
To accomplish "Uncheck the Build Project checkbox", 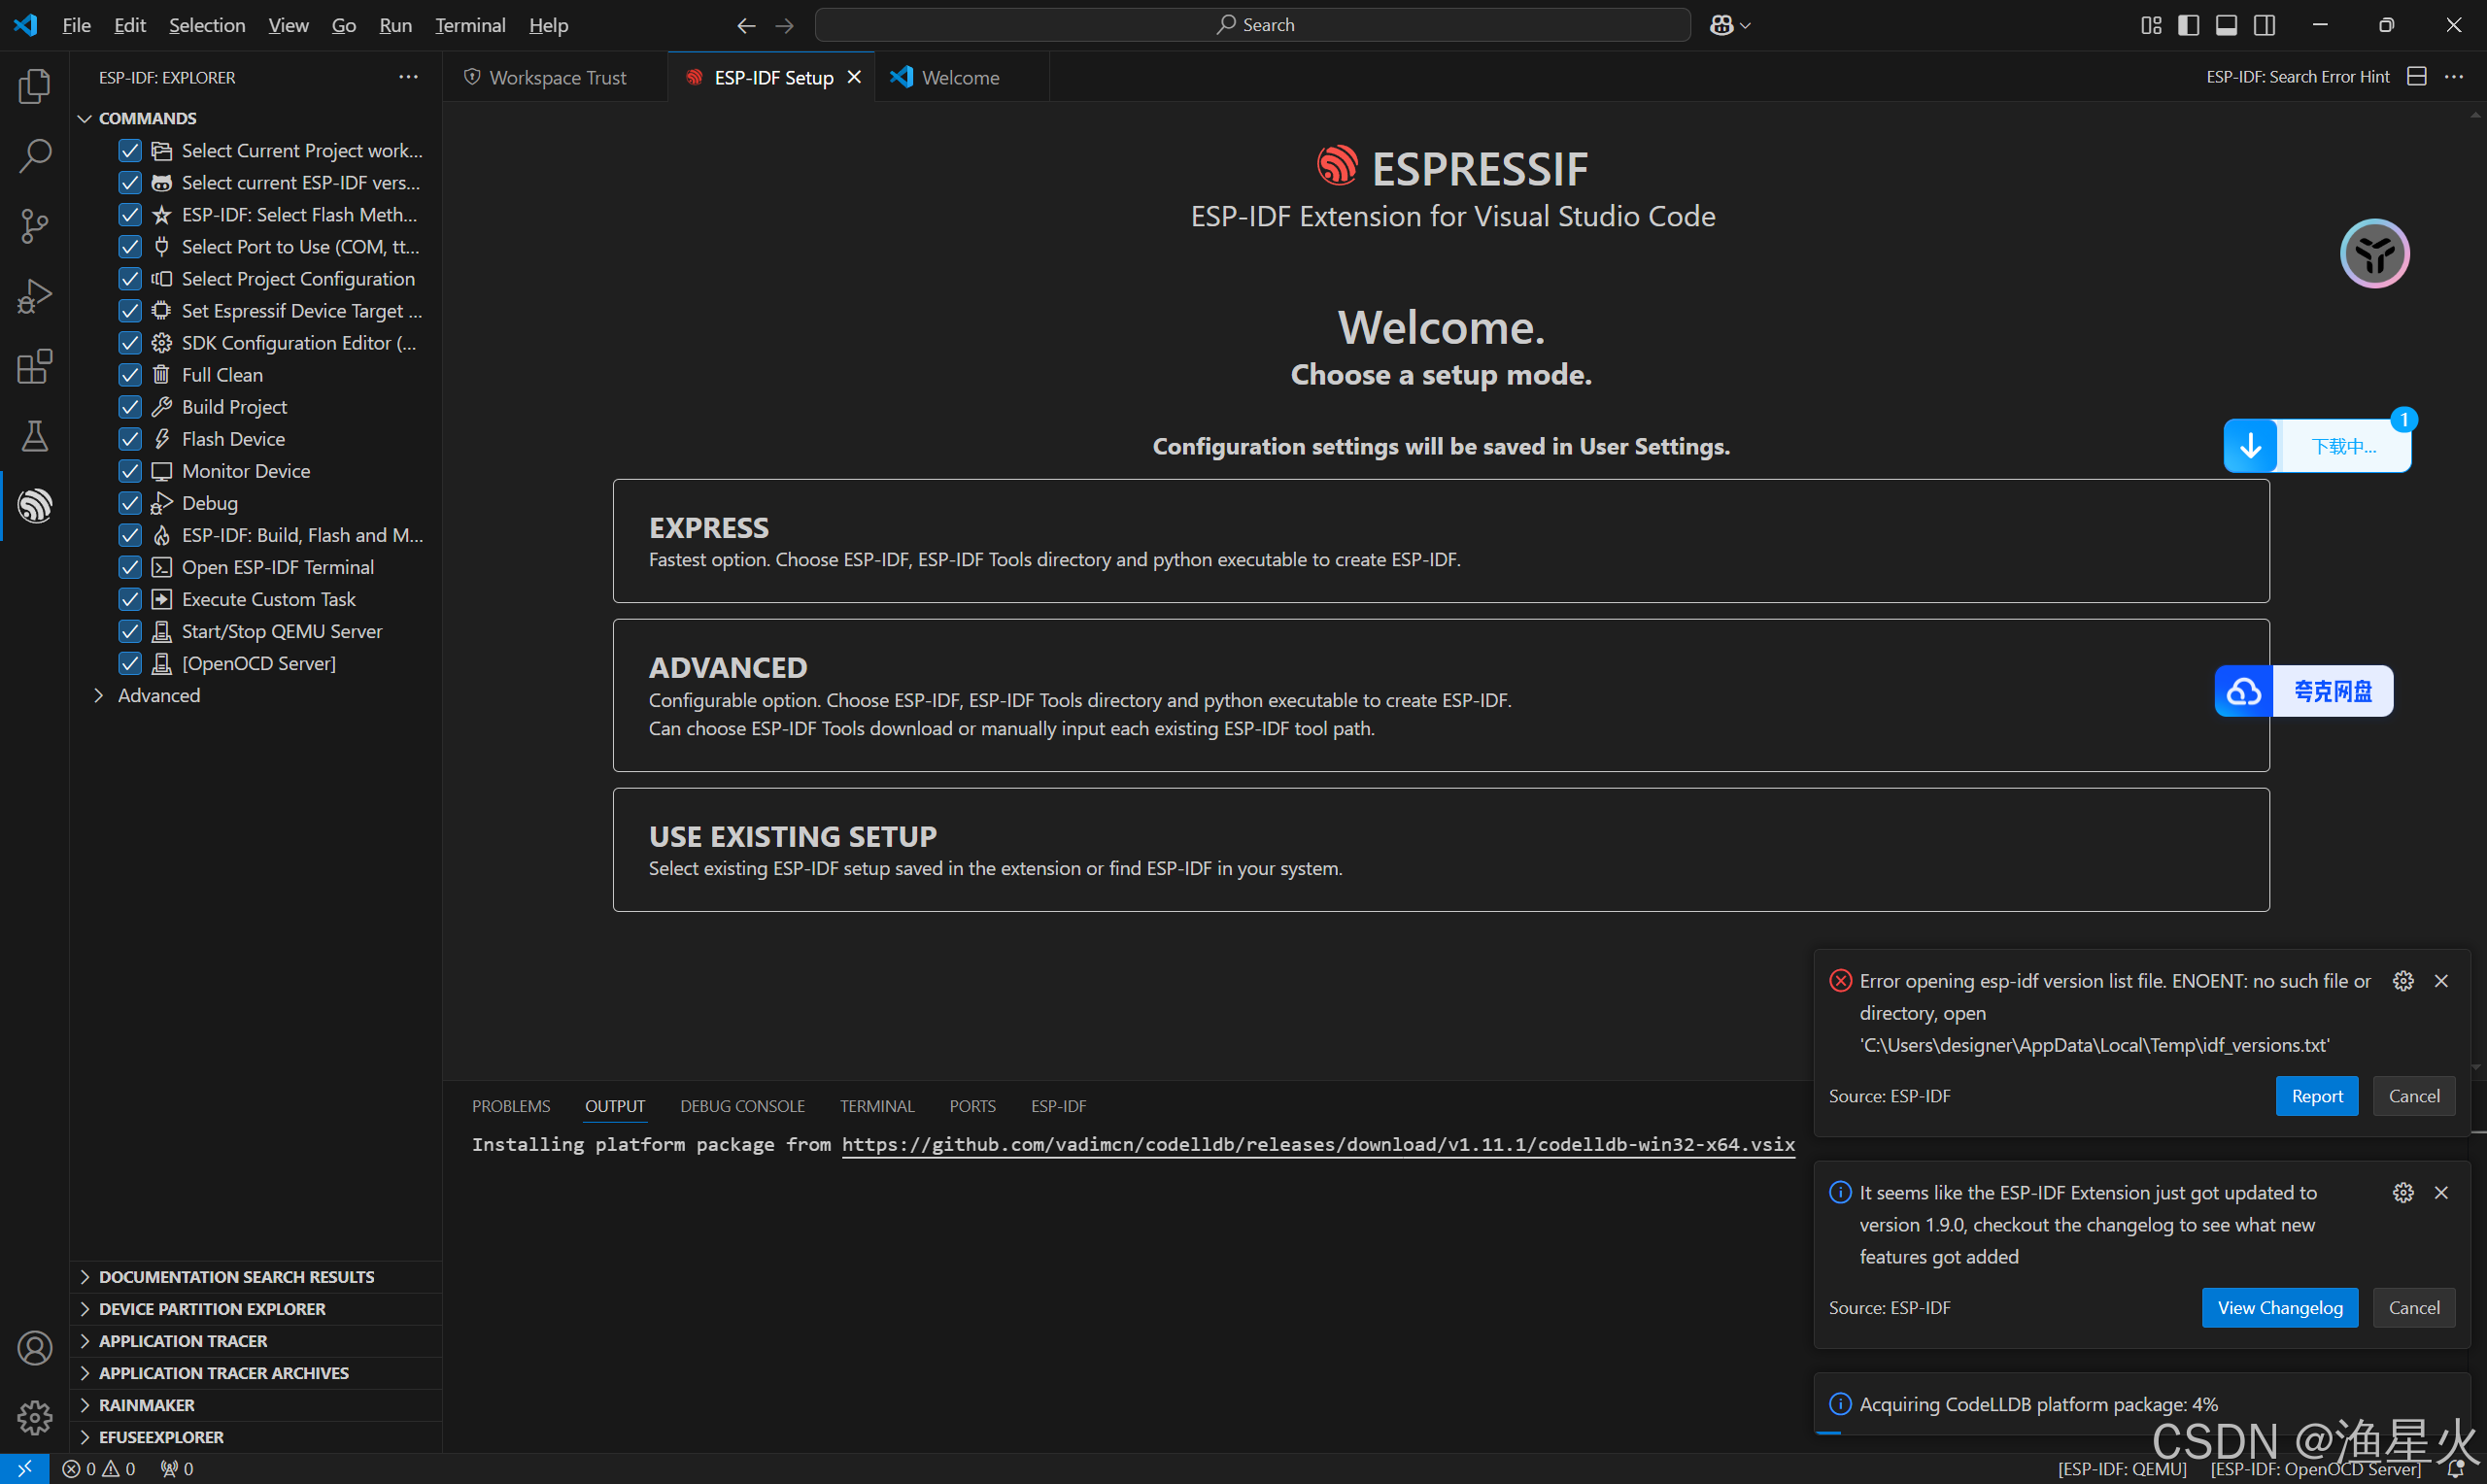I will click(130, 407).
